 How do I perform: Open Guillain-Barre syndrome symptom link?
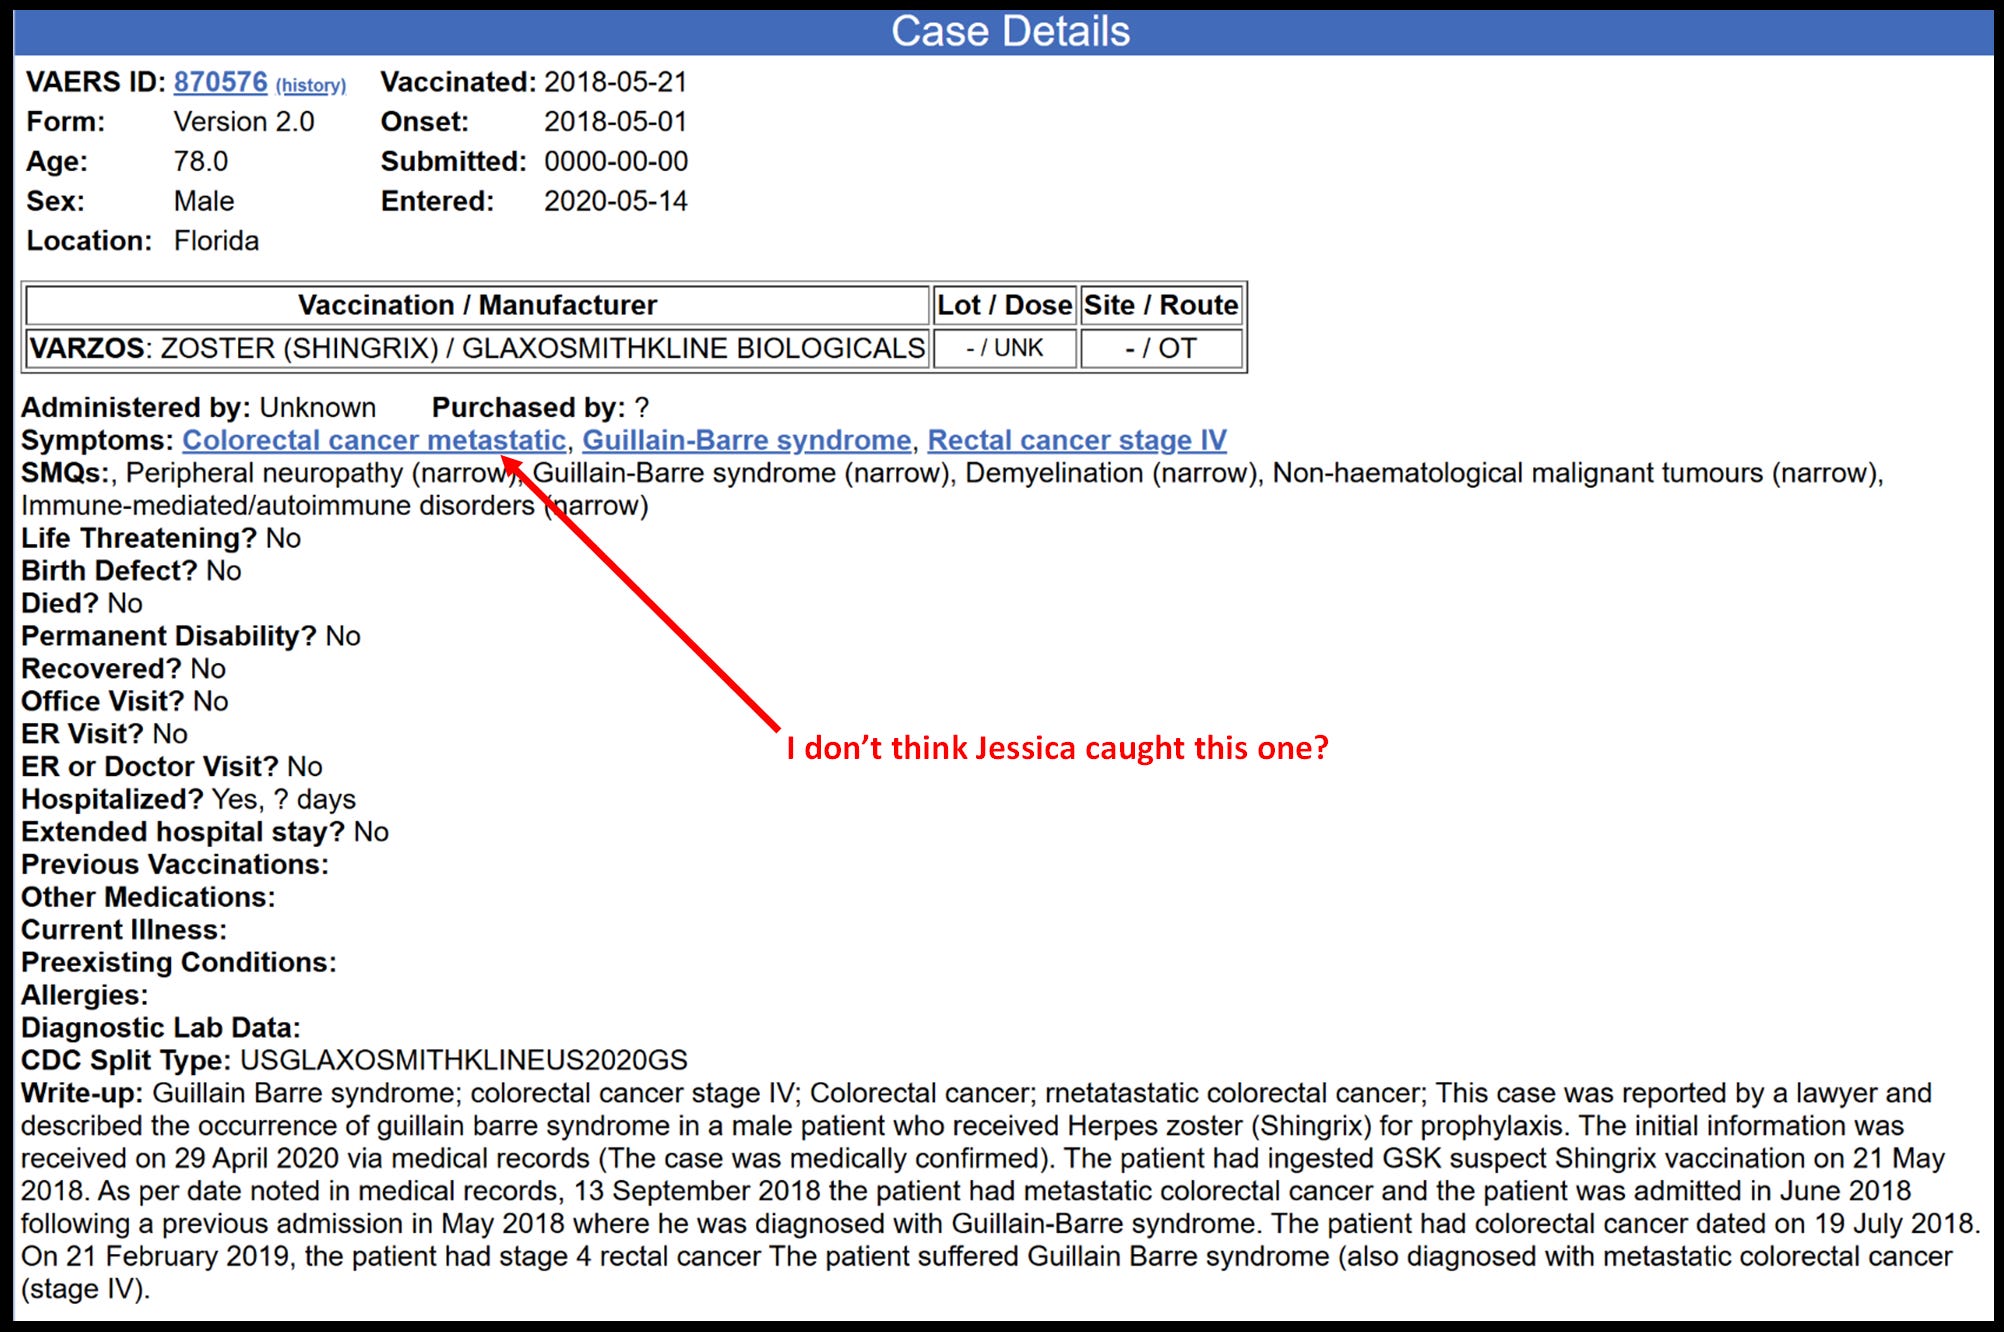tap(746, 440)
